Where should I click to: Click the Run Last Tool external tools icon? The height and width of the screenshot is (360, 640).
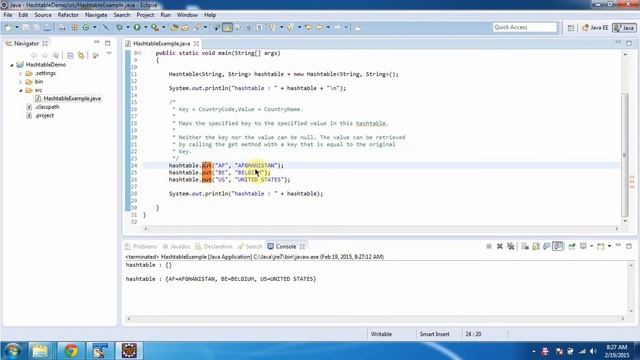coord(155,27)
